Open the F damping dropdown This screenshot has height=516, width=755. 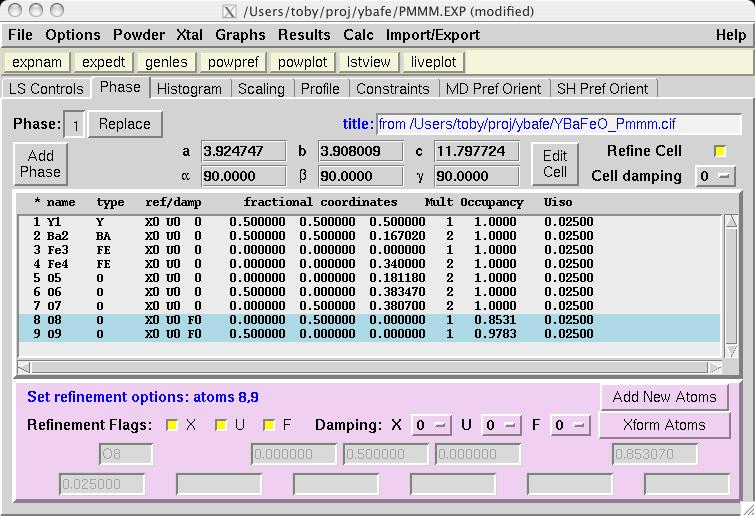(570, 425)
